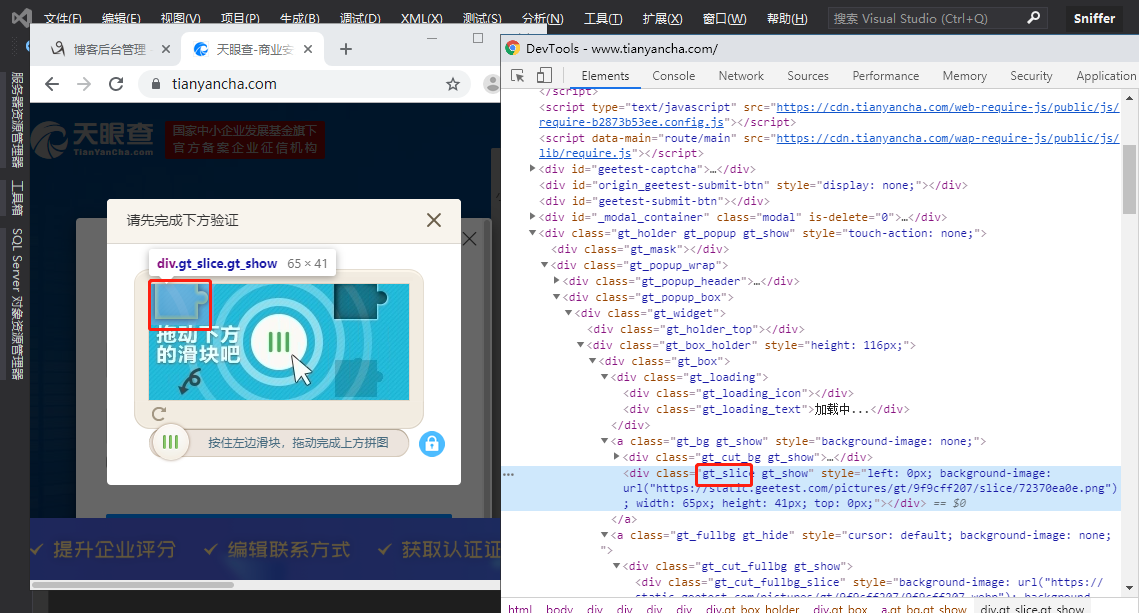Collapse the gt_widget div node

click(x=569, y=313)
